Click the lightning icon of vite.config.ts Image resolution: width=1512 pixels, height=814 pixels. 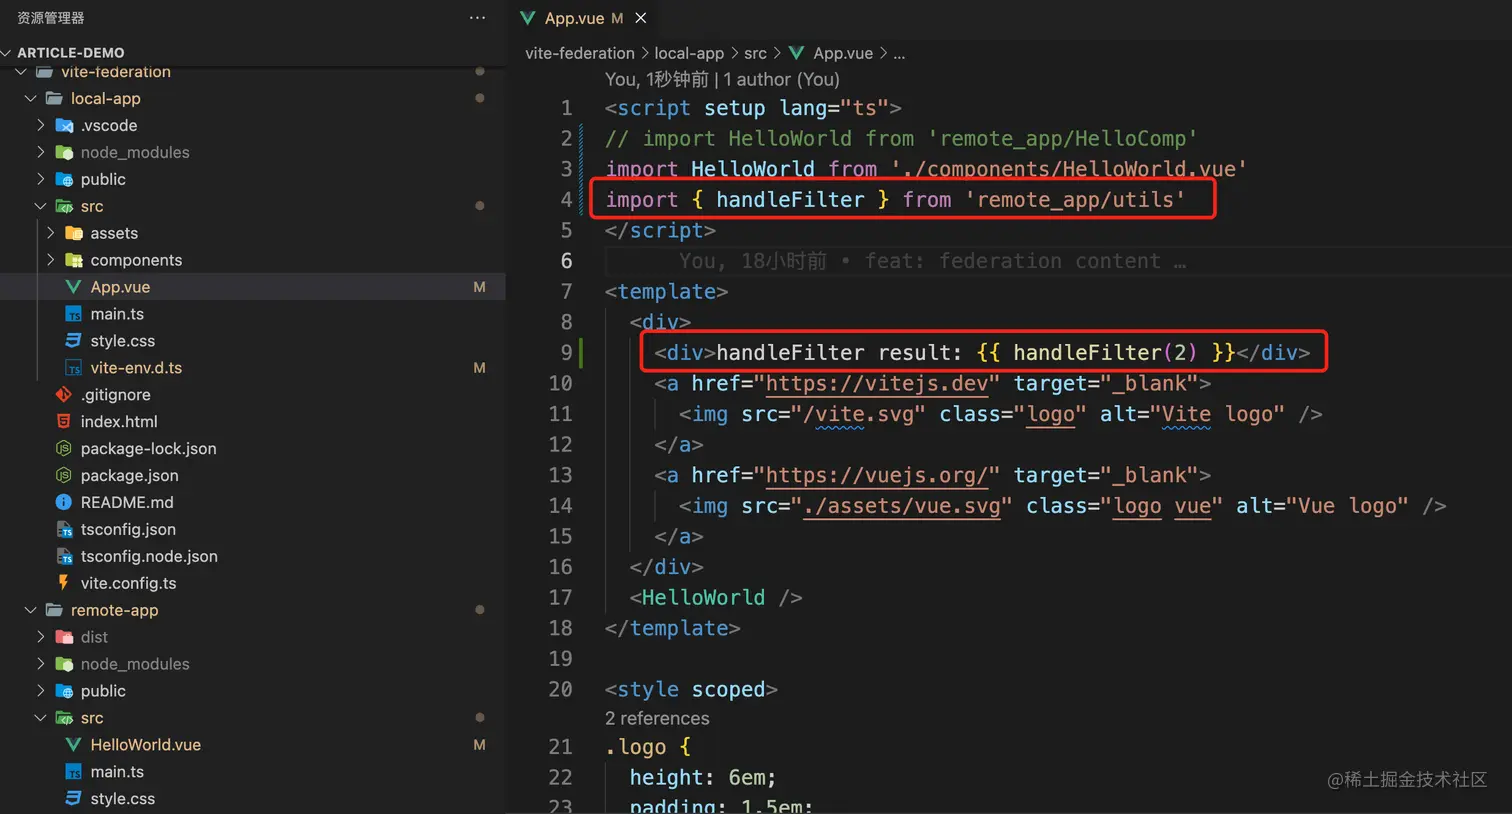point(63,583)
